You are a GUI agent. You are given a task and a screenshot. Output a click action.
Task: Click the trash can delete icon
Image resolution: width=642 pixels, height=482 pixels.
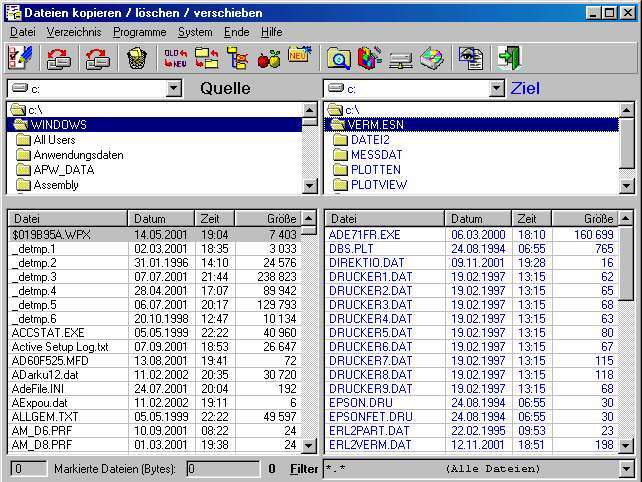pos(137,59)
